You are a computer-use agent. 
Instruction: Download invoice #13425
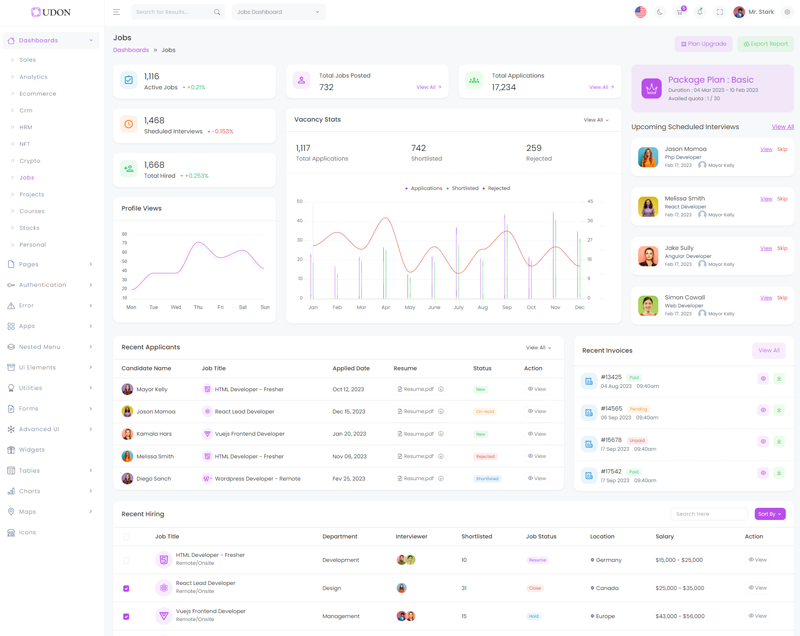[779, 379]
